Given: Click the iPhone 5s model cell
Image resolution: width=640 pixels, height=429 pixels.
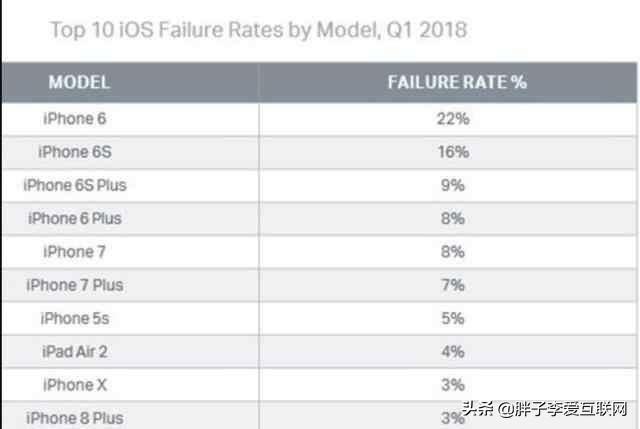Looking at the screenshot, I should [x=74, y=318].
